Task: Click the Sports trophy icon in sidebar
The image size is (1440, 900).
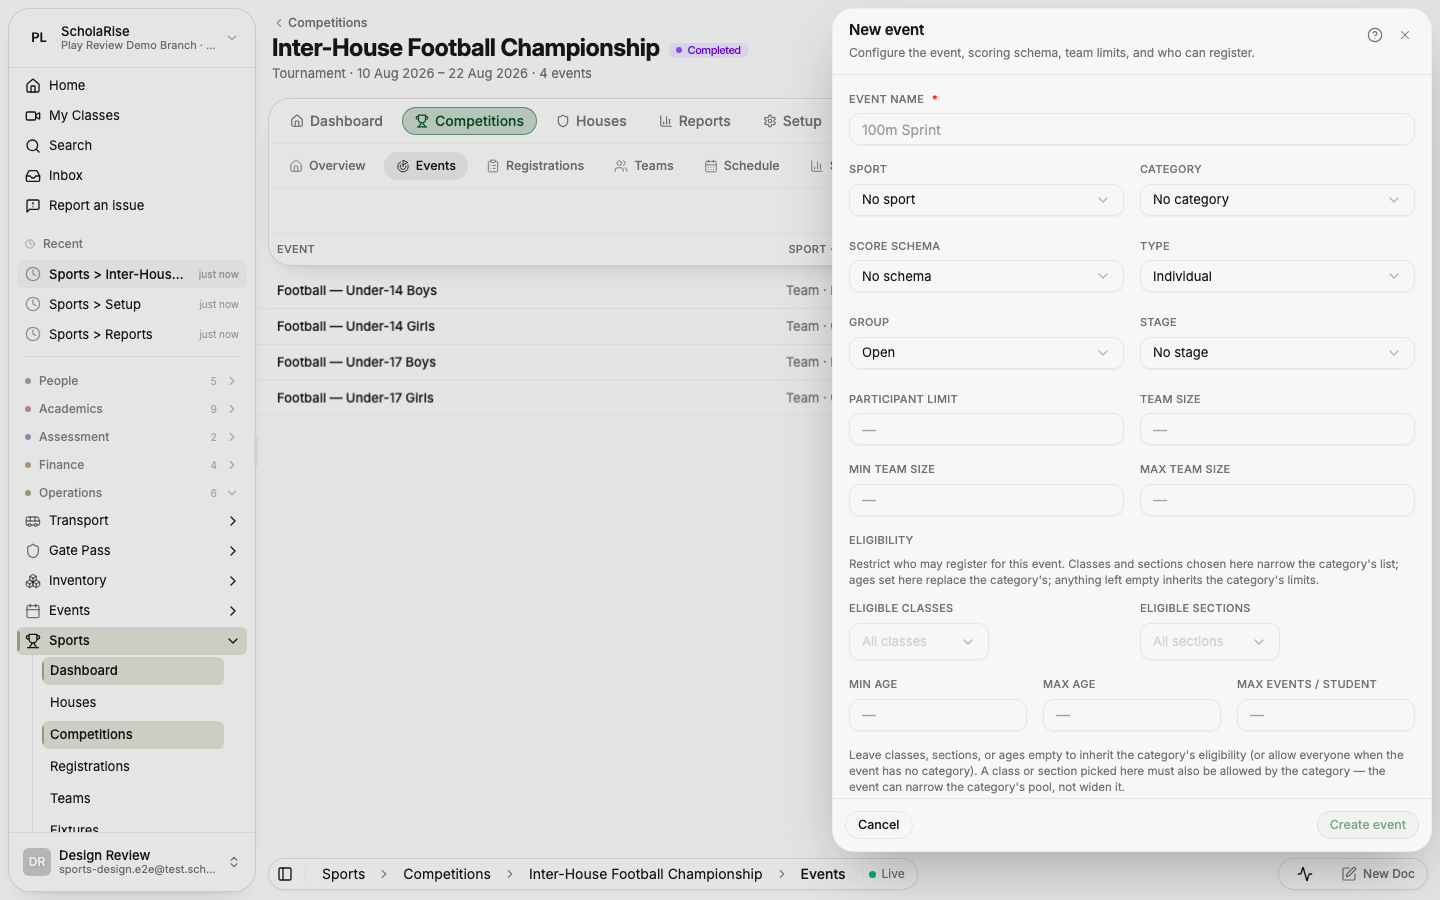Action: point(33,641)
